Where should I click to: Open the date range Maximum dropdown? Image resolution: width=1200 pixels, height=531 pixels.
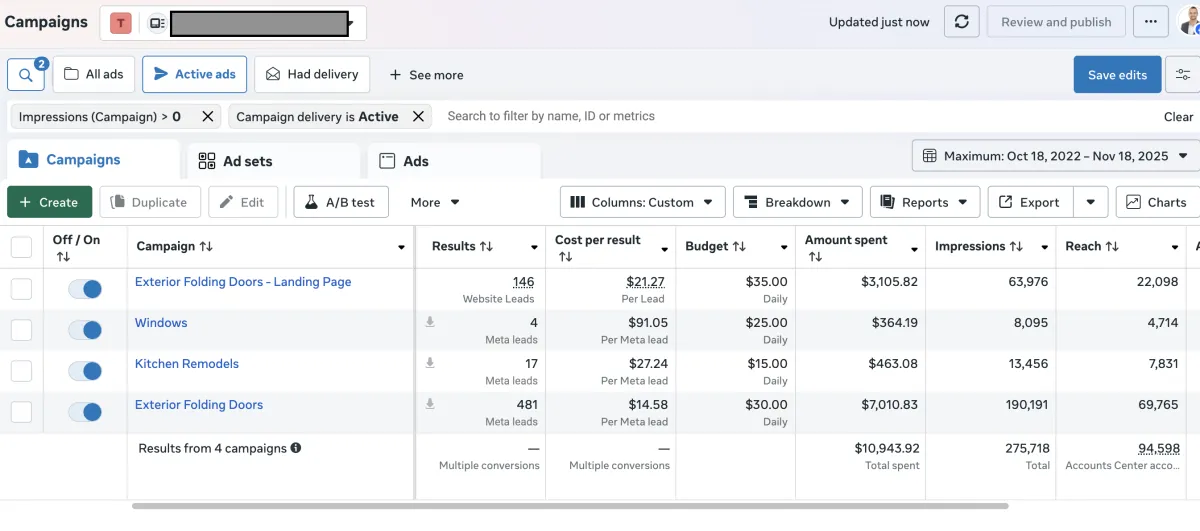1055,156
